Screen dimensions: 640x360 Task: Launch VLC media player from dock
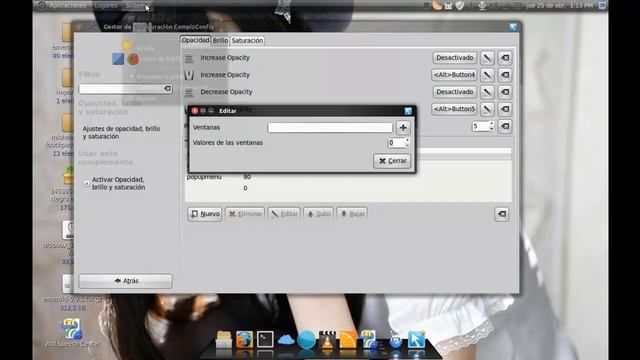tap(327, 340)
